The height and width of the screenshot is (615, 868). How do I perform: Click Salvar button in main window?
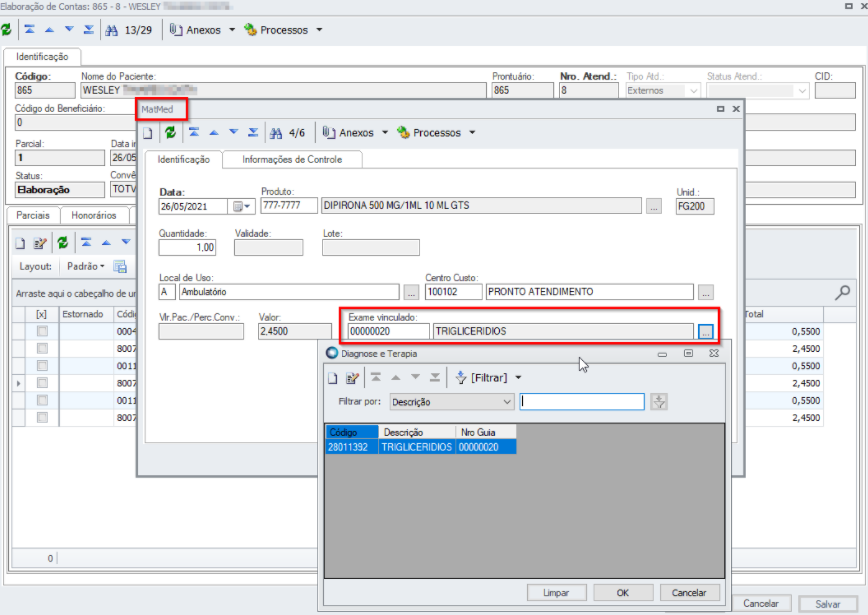coord(828,604)
